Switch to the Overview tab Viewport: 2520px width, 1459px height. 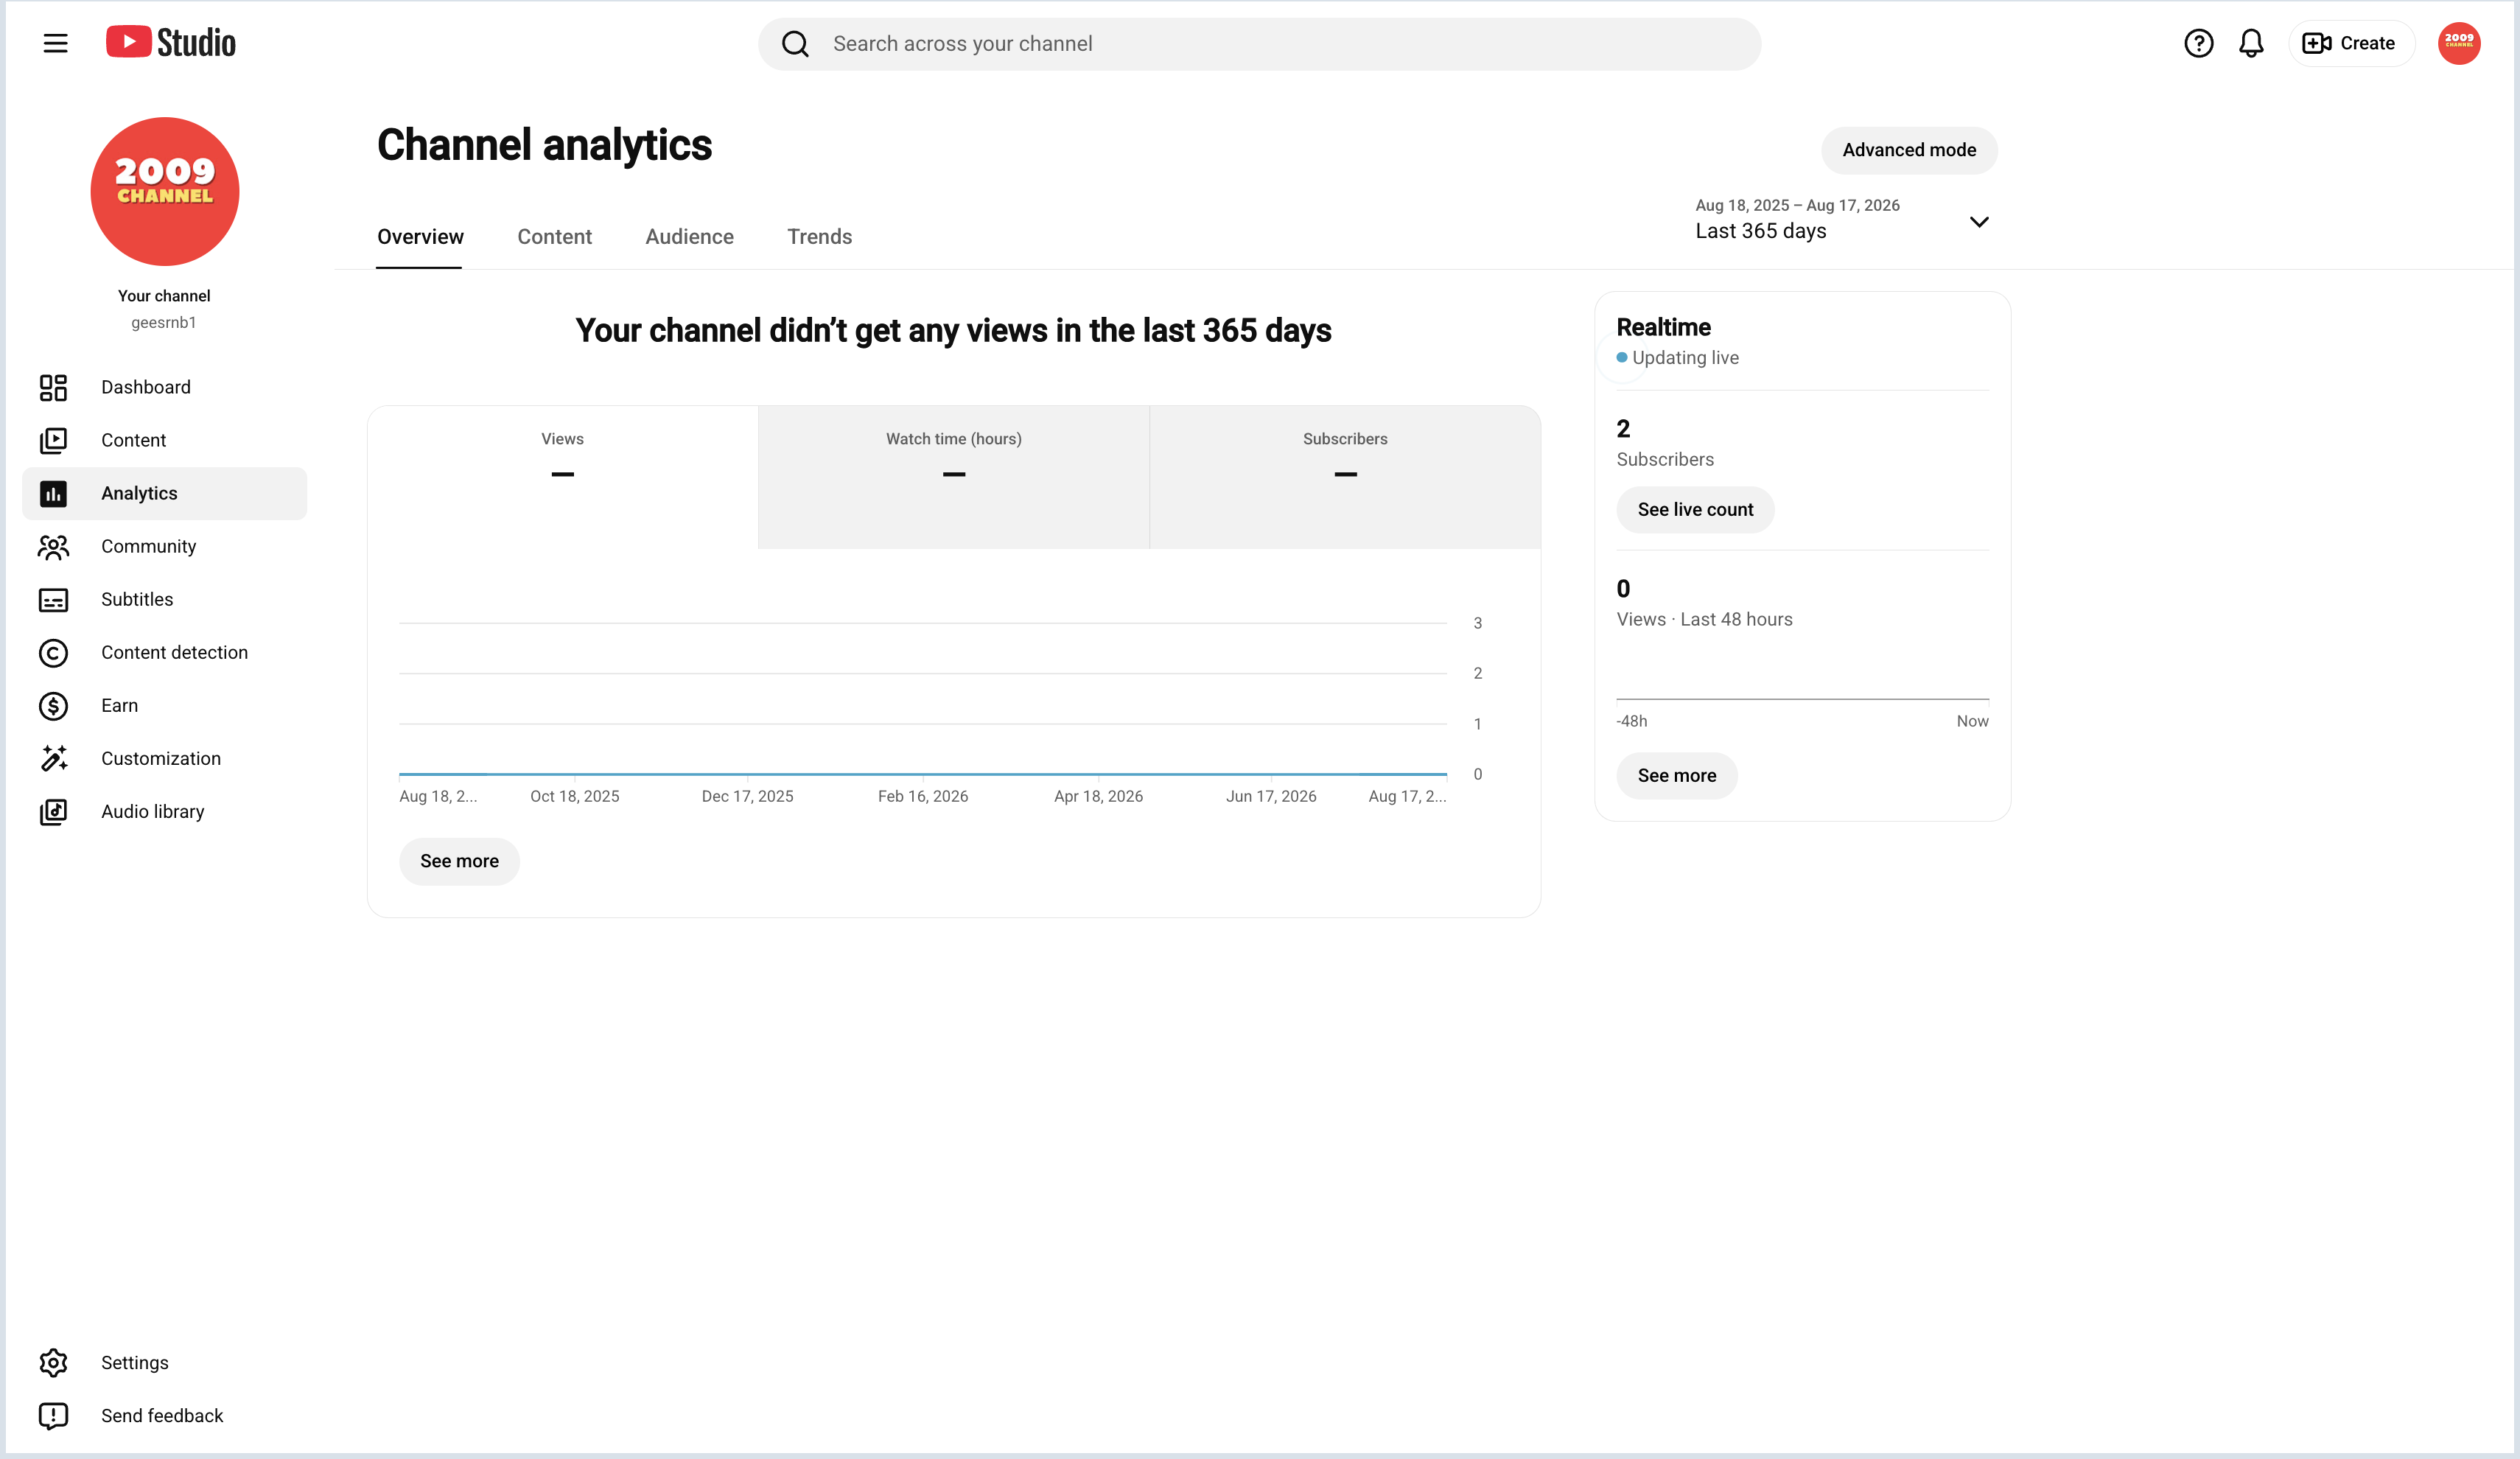coord(420,237)
